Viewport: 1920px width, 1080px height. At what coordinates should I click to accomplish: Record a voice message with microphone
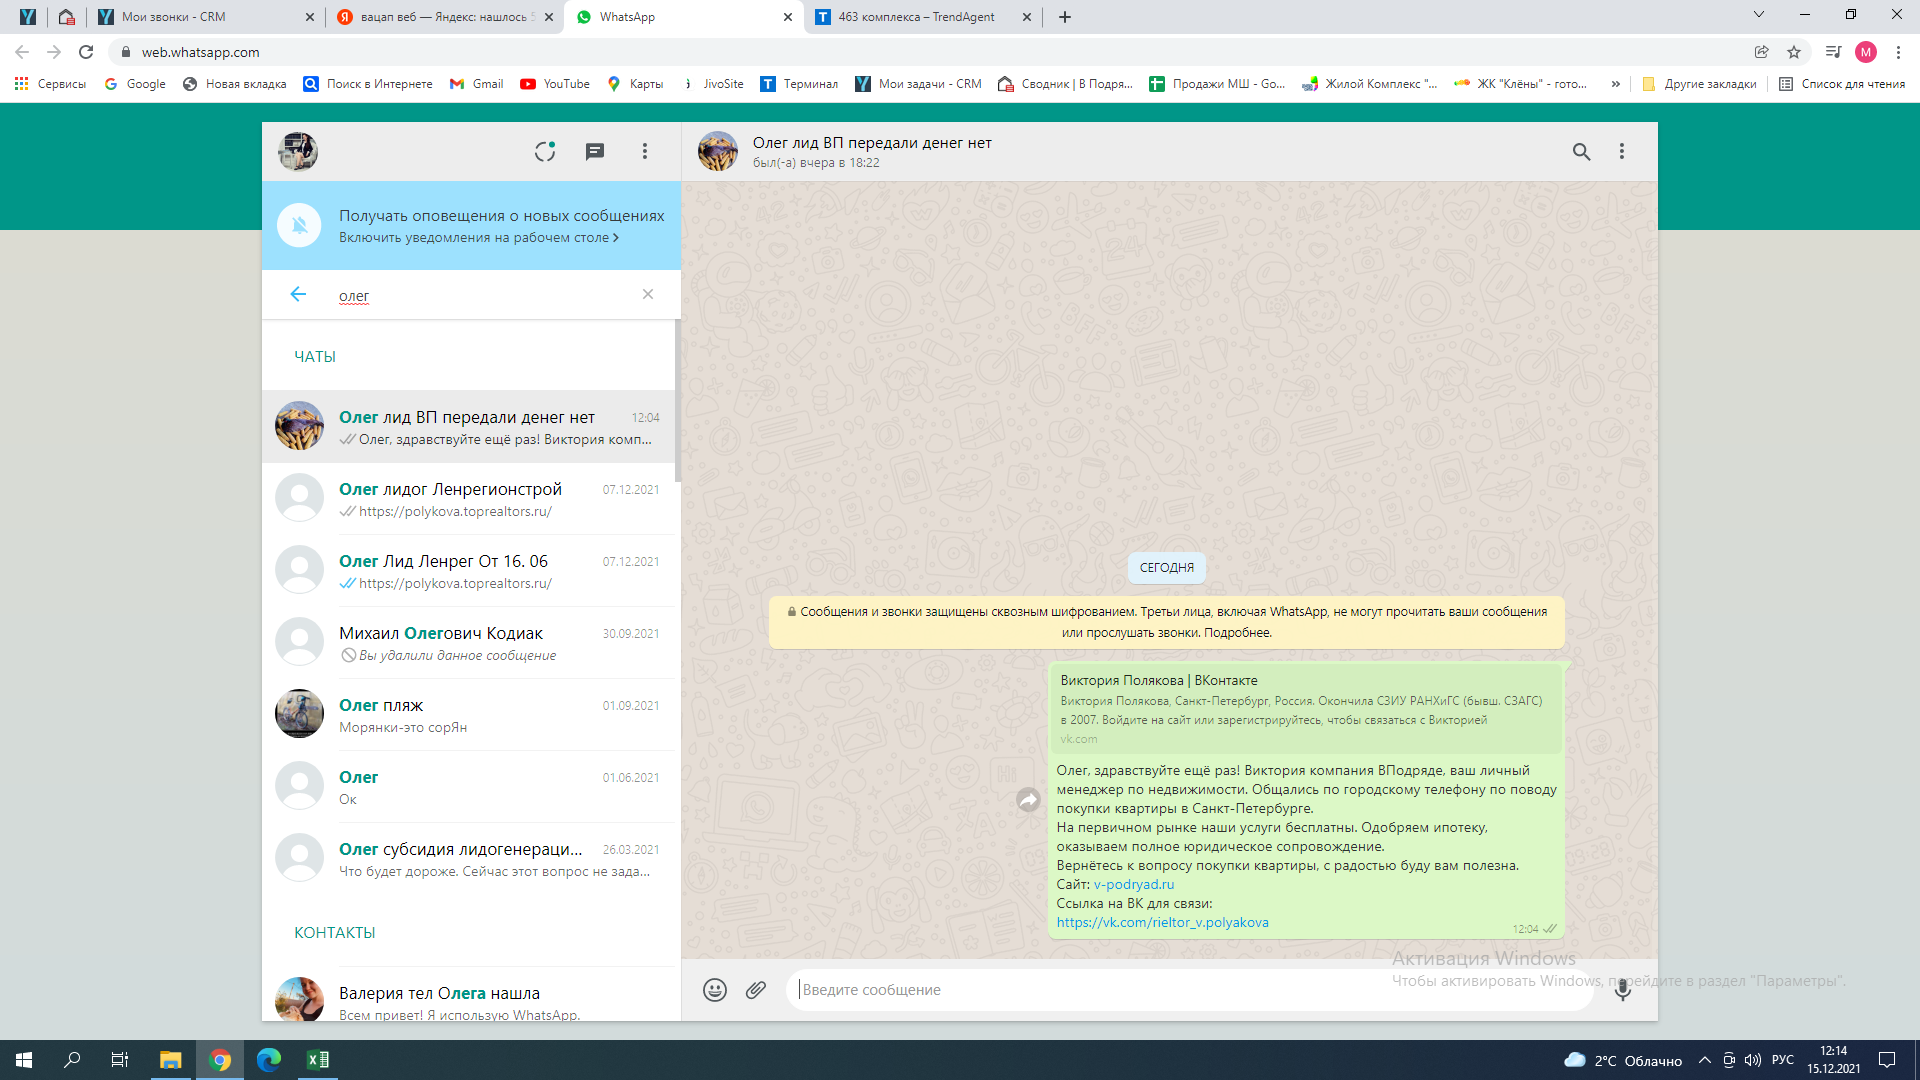[1622, 990]
